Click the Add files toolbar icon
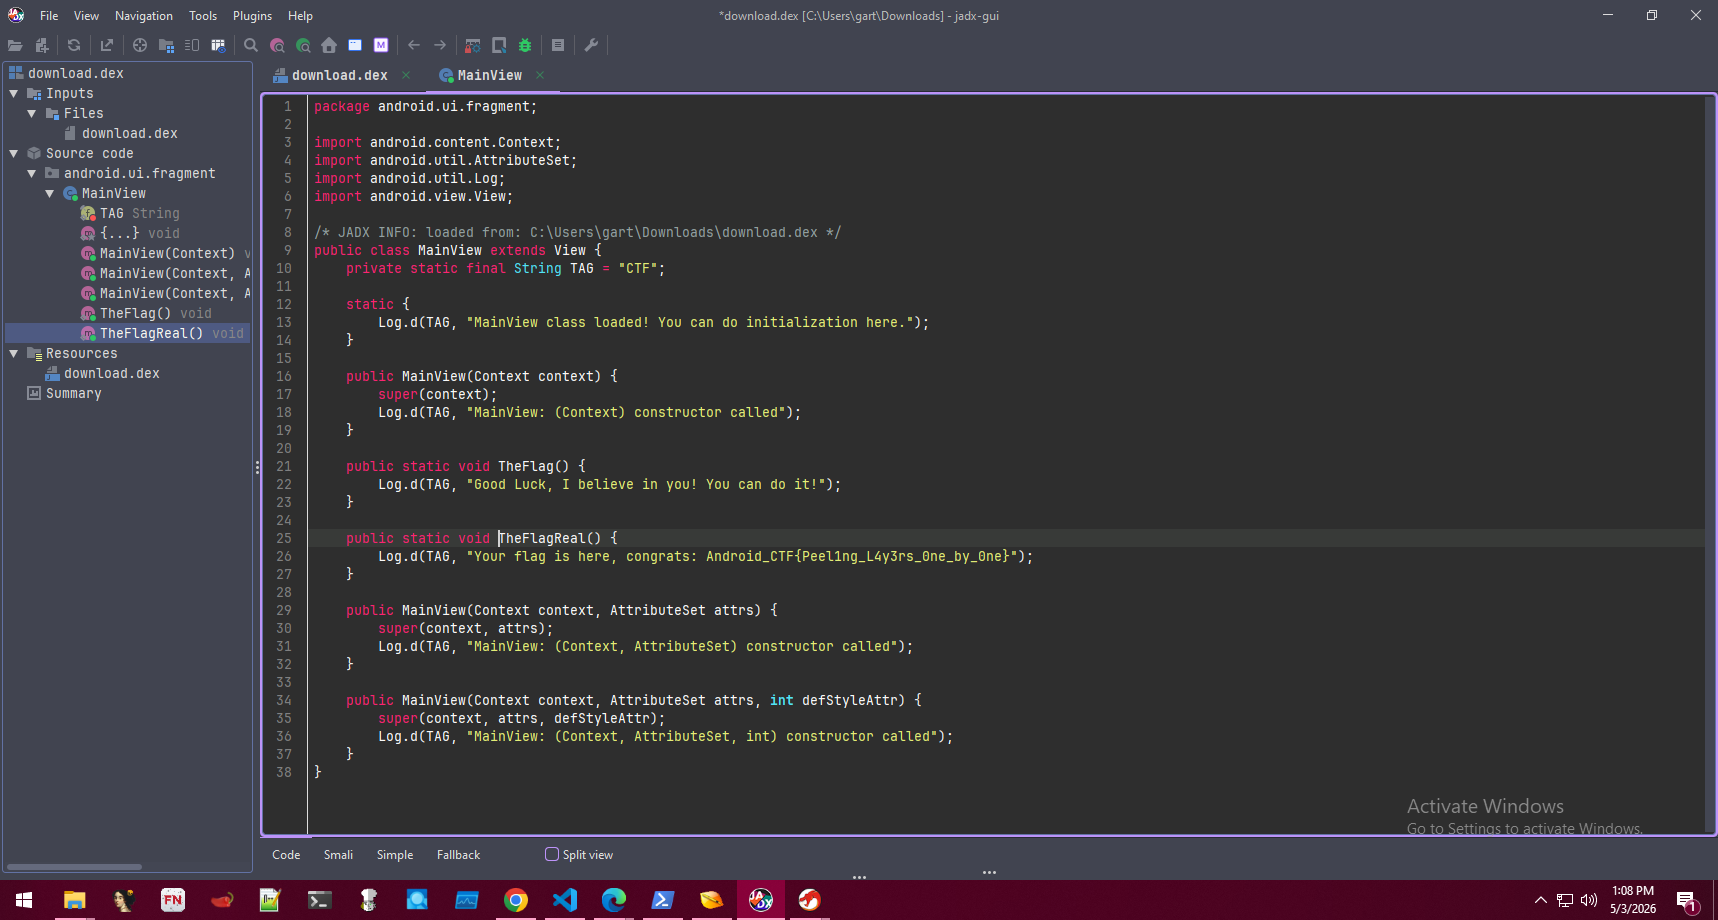The width and height of the screenshot is (1718, 920). [x=42, y=45]
